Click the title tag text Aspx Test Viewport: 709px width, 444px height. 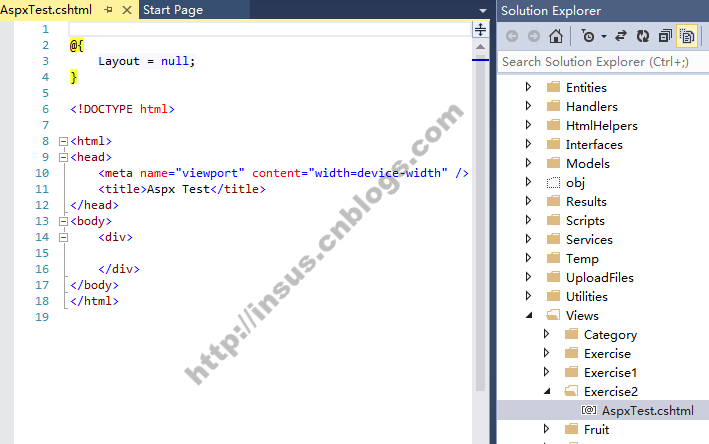[179, 189]
